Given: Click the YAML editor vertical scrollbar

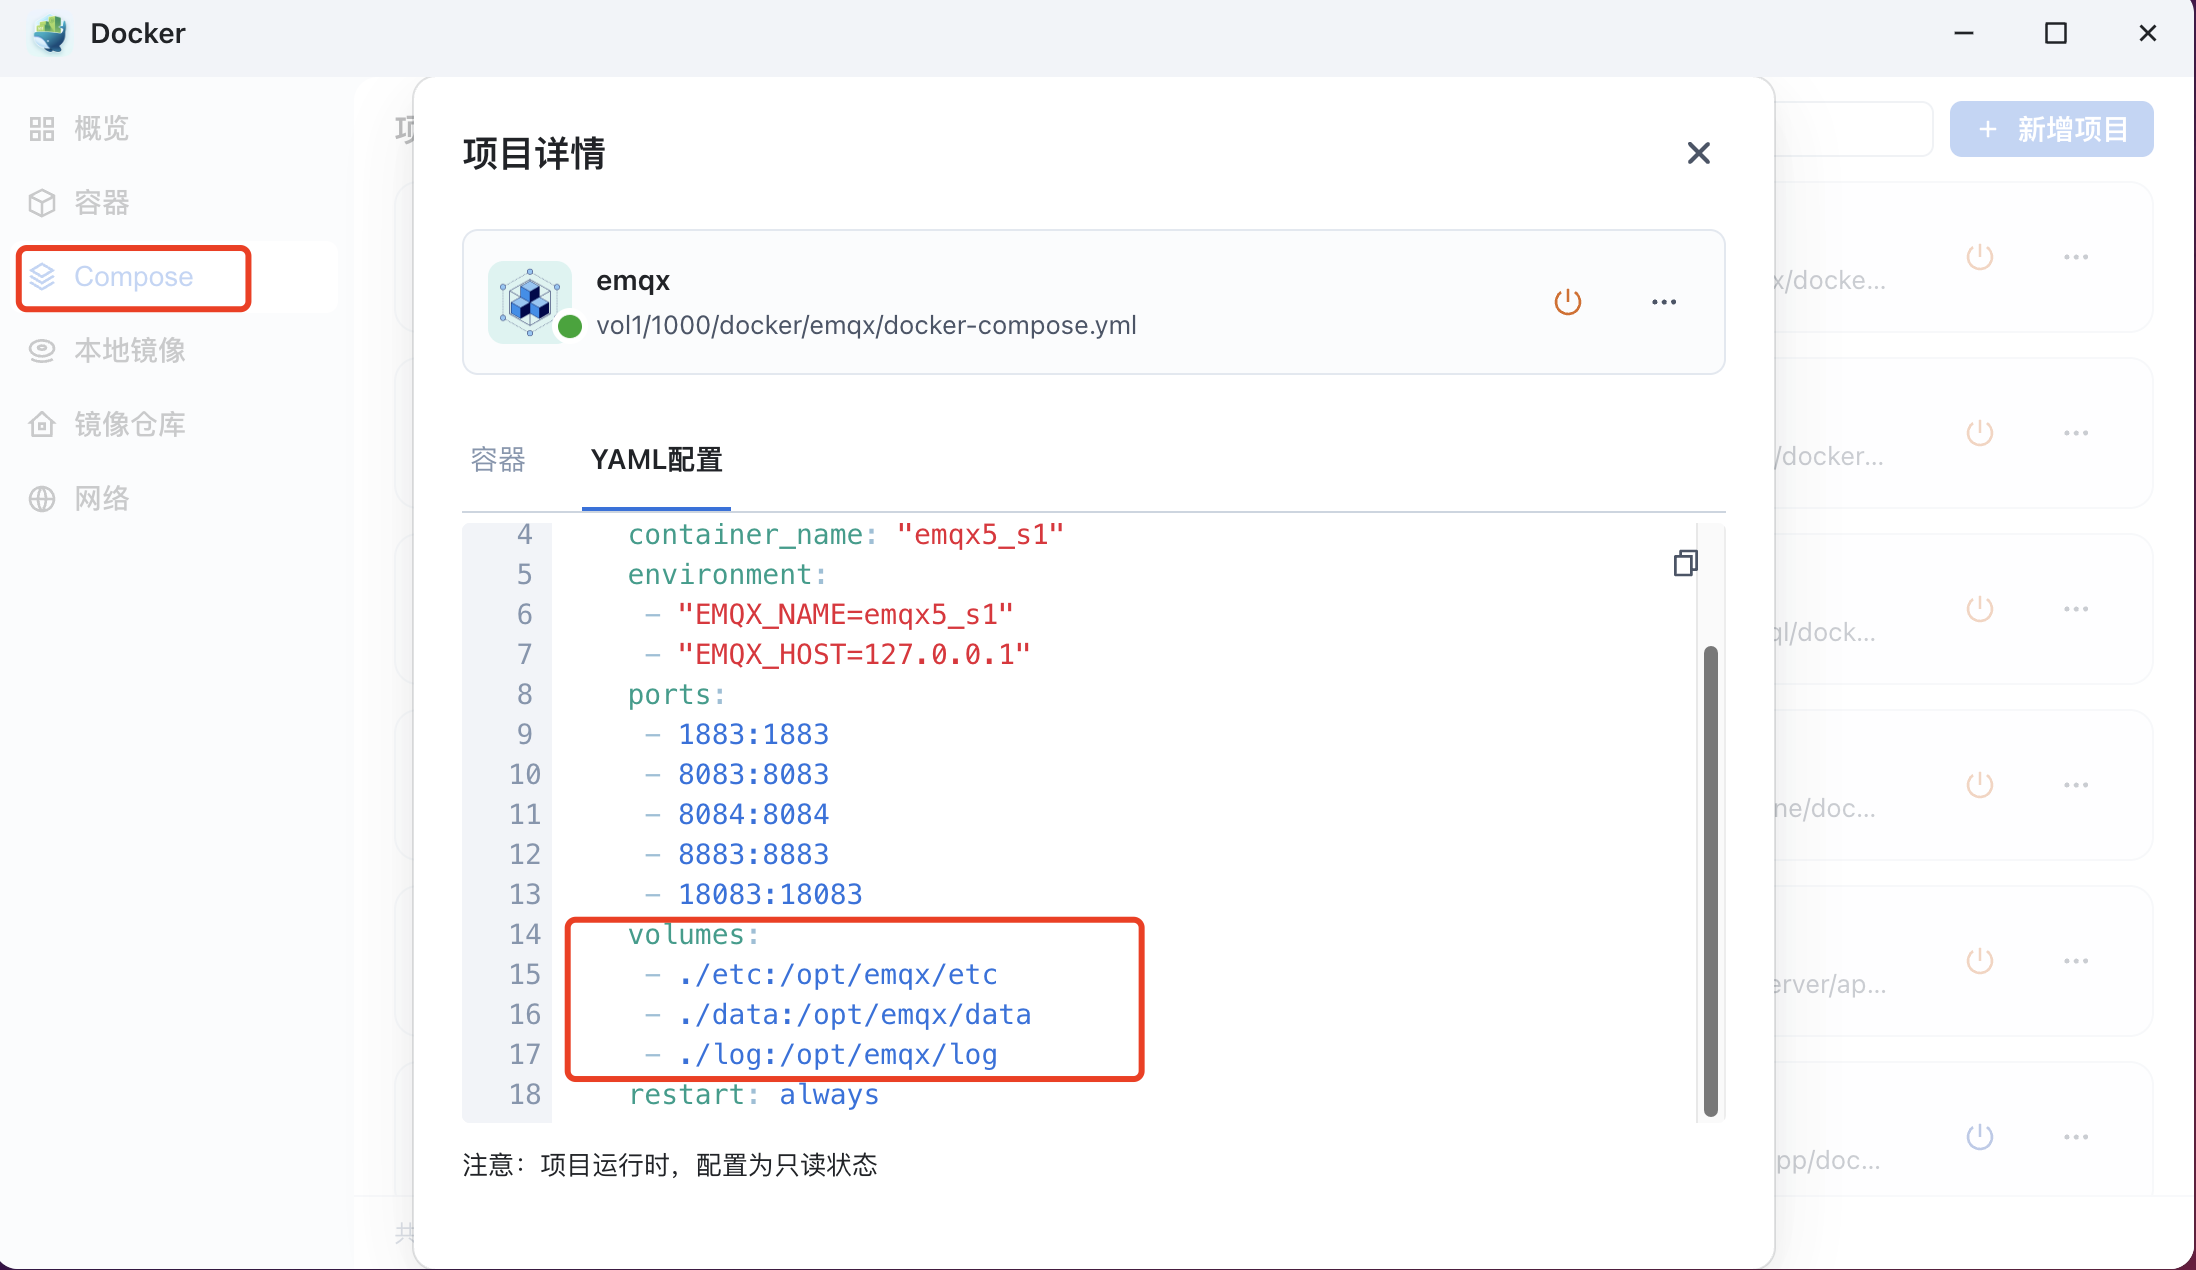Looking at the screenshot, I should [x=1710, y=880].
